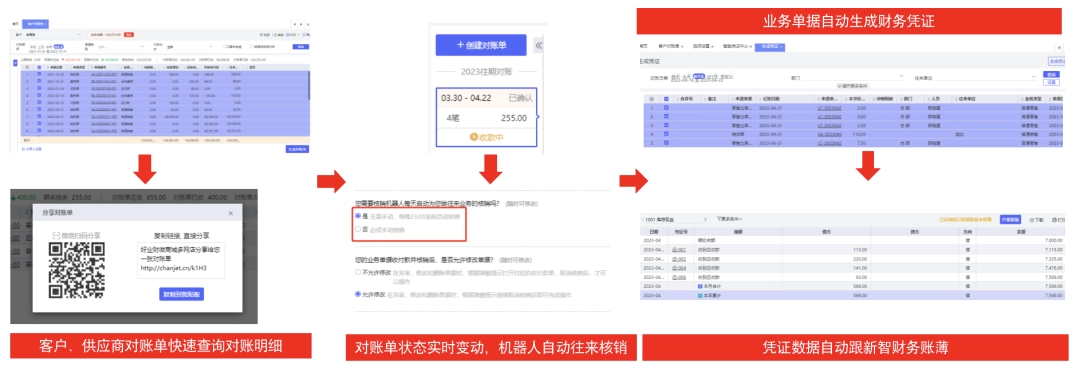
Task: Open source document link SA-2023042 in row 4
Action: click(829, 134)
